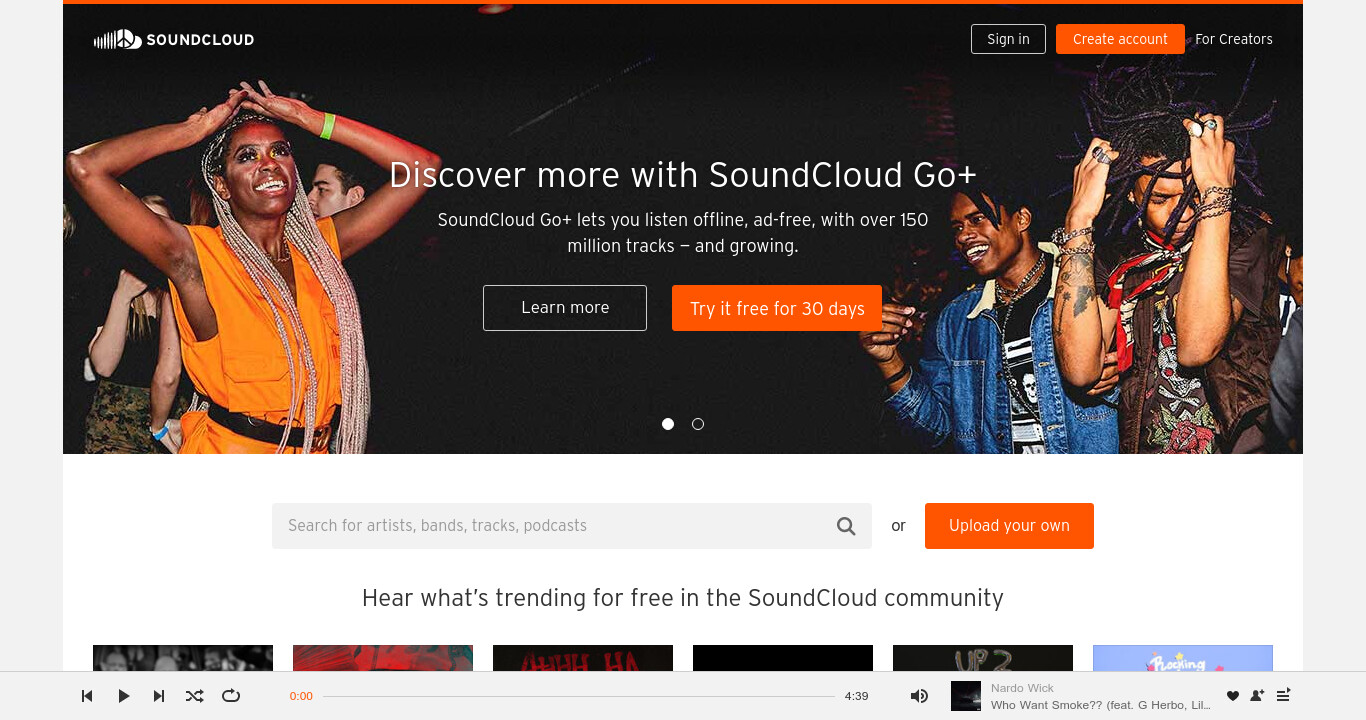This screenshot has height=720, width=1366.
Task: Seek along the track progress bar
Action: tap(578, 696)
